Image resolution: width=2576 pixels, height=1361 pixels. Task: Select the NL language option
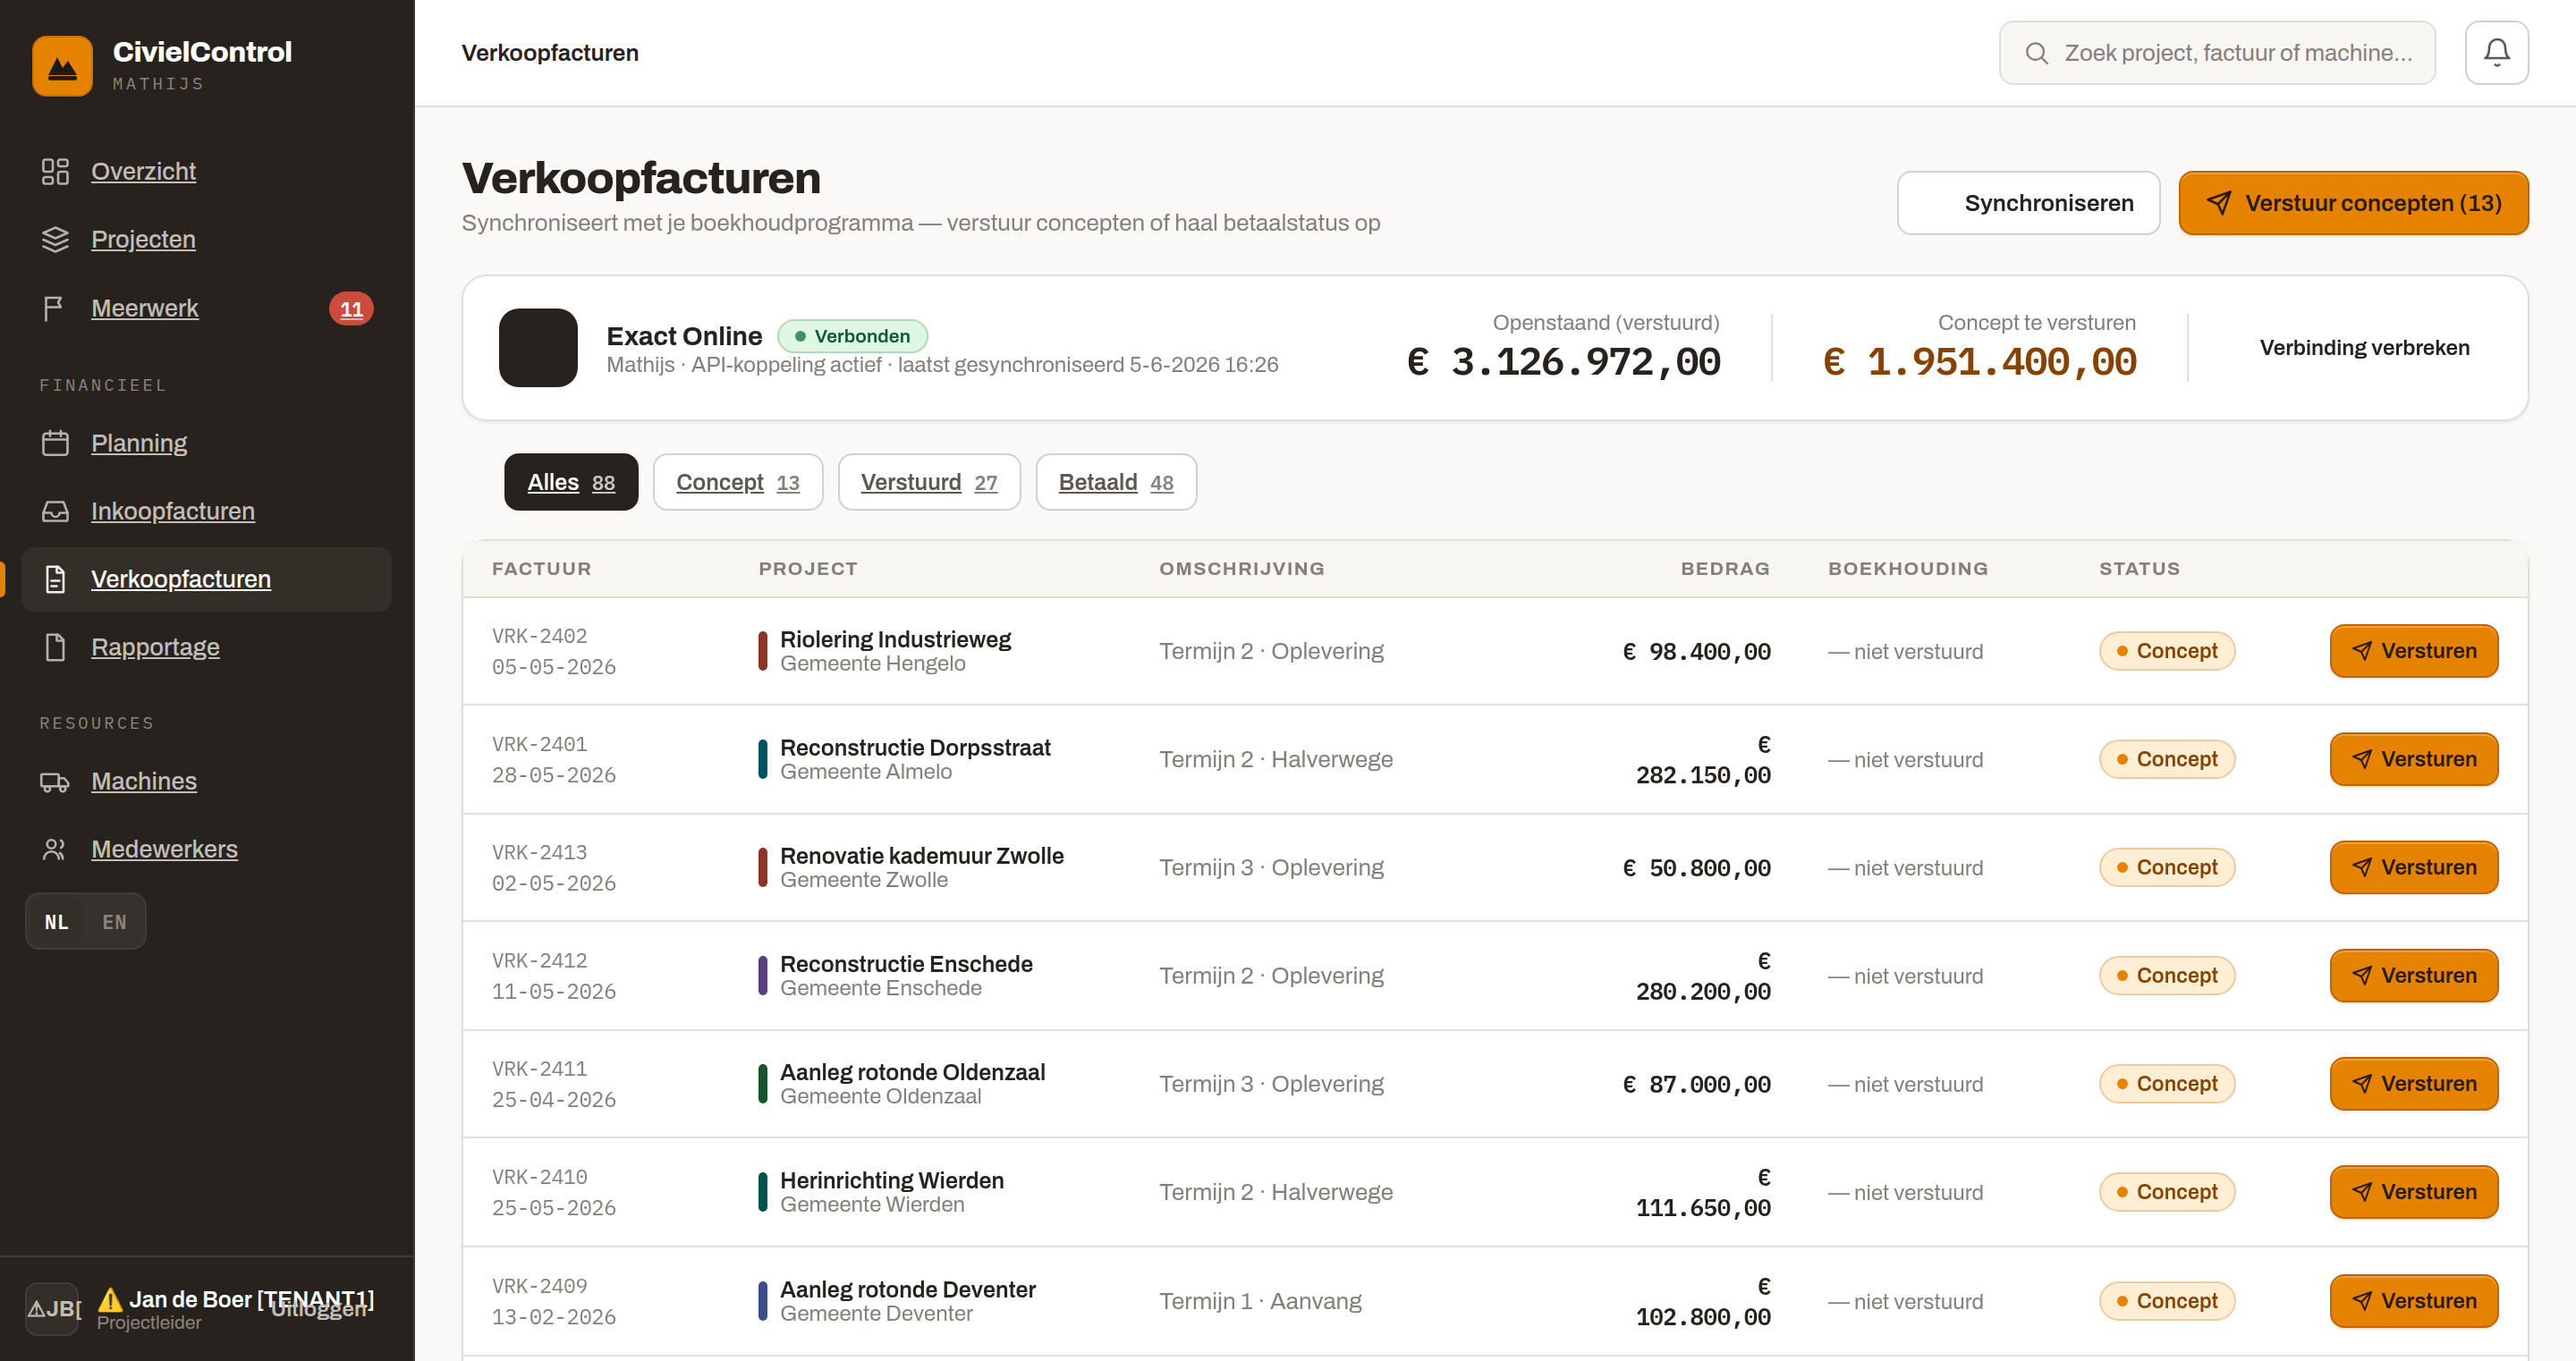pos(57,922)
